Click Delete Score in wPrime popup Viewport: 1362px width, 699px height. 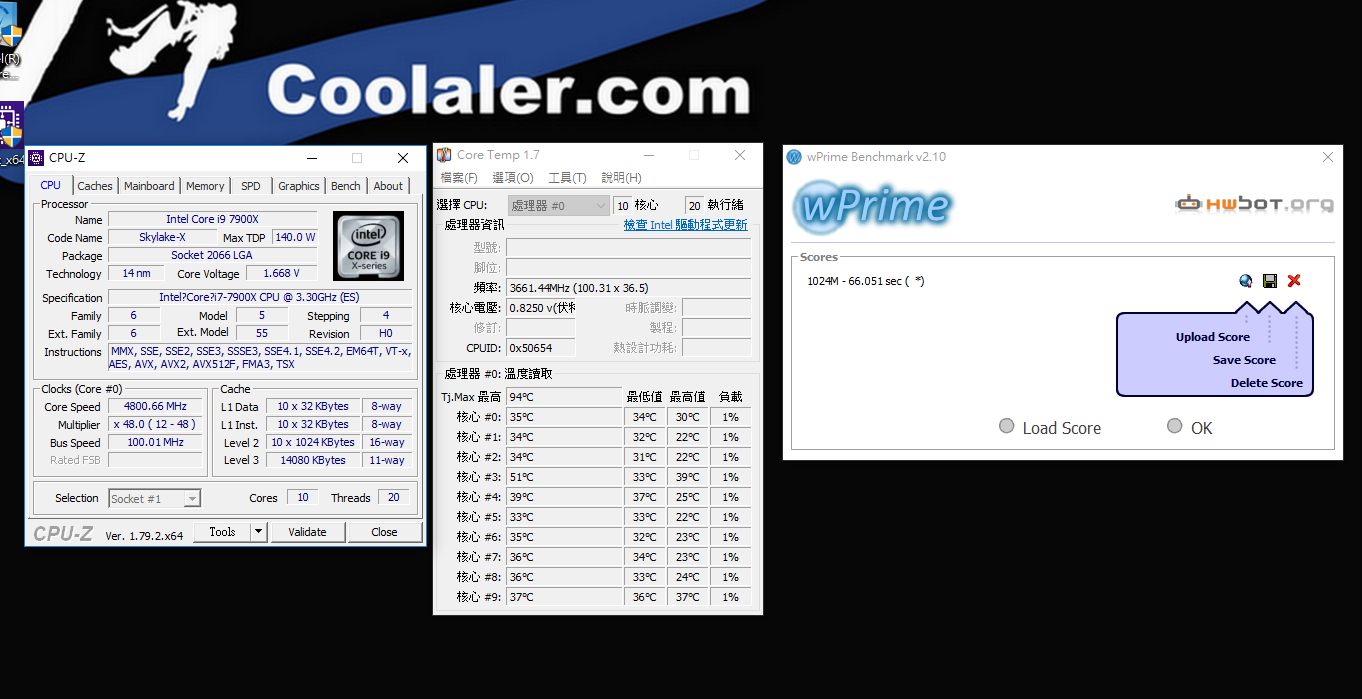[1267, 383]
